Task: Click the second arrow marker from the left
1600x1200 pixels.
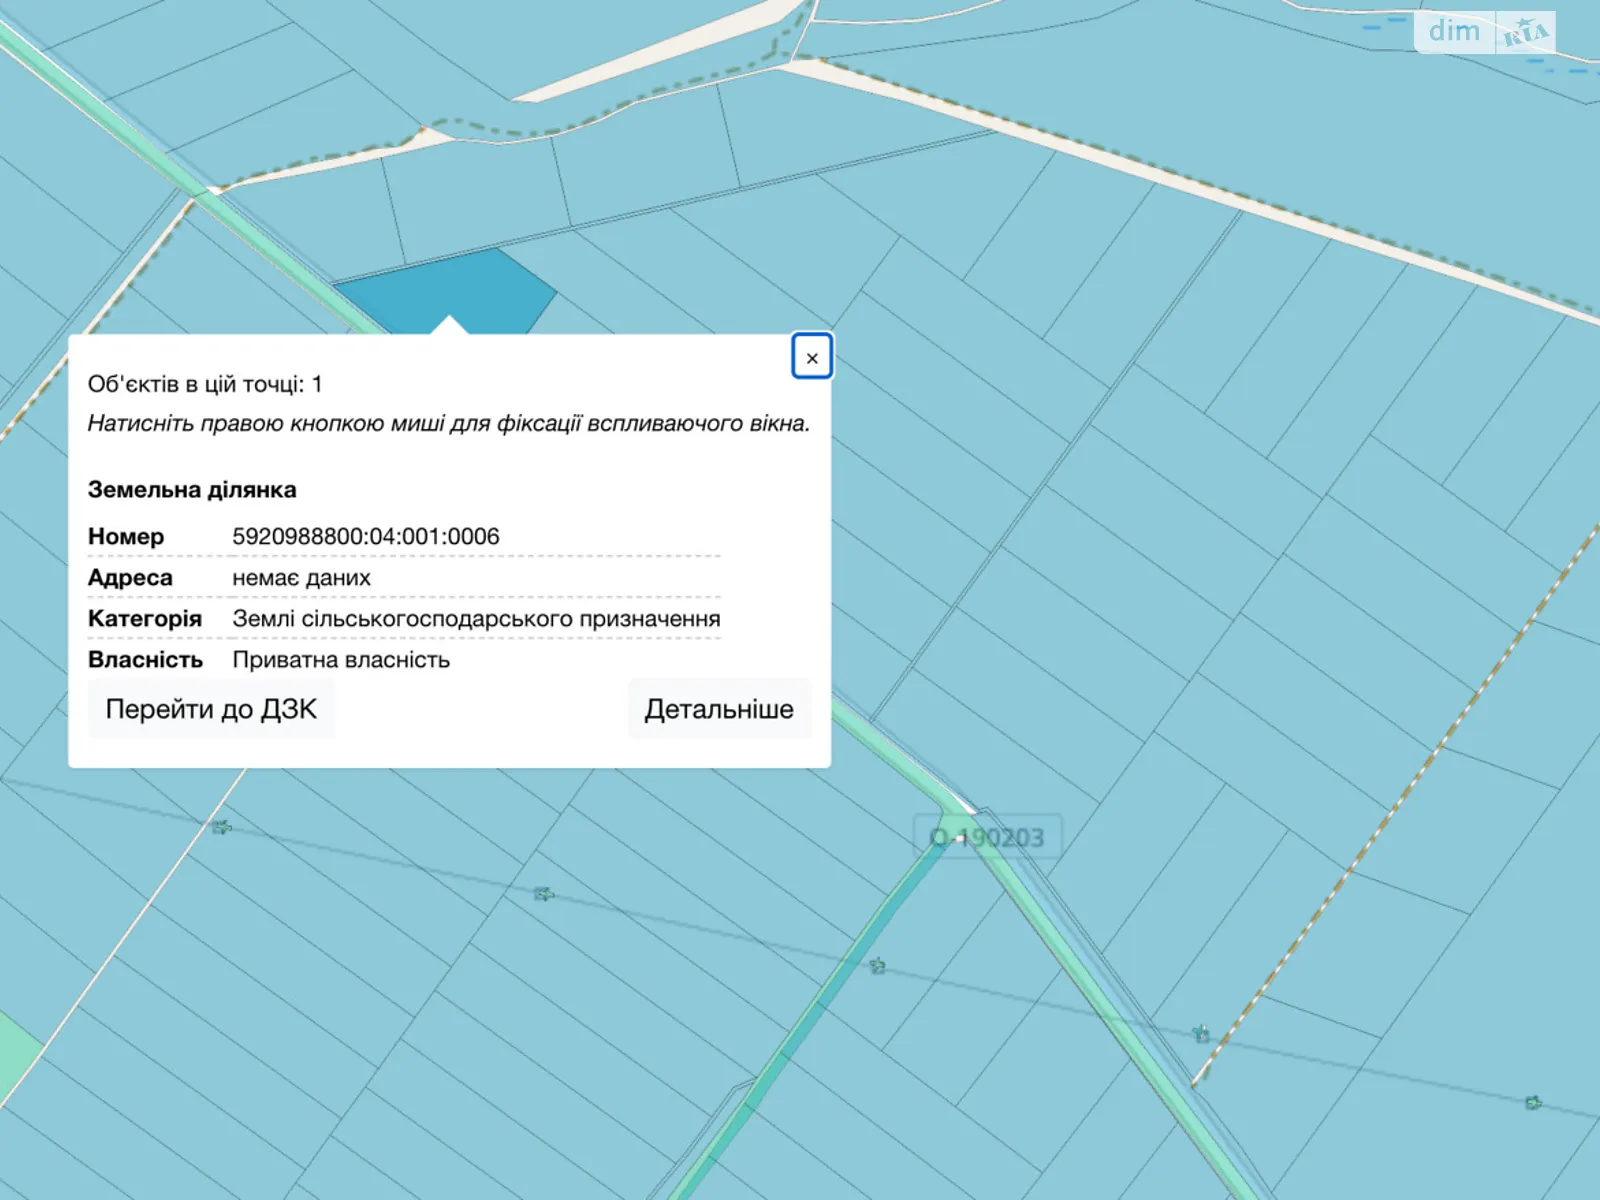Action: pos(543,893)
